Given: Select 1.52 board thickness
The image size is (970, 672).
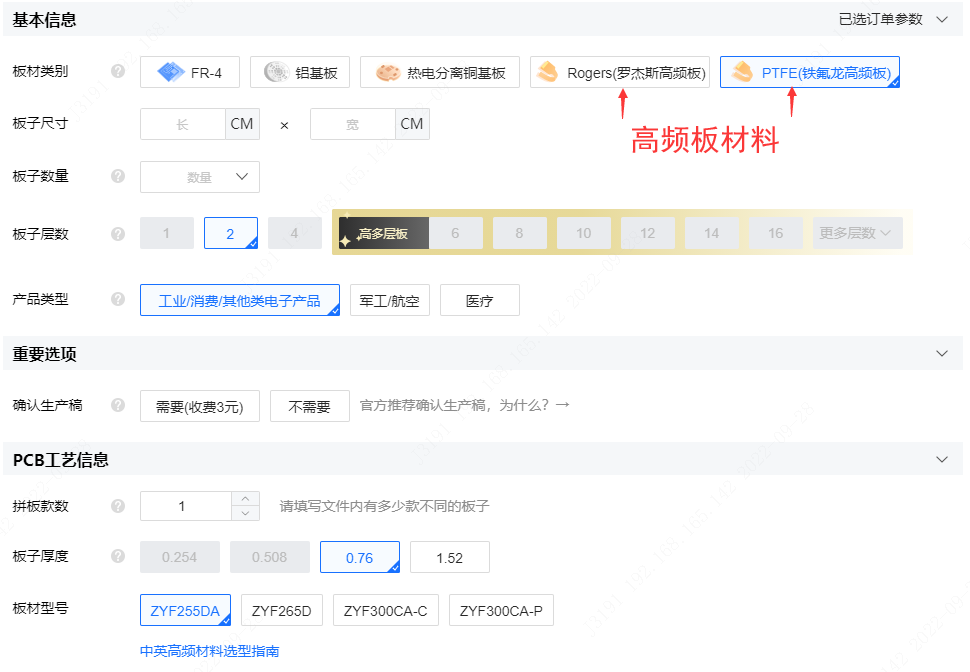Looking at the screenshot, I should pyautogui.click(x=450, y=557).
